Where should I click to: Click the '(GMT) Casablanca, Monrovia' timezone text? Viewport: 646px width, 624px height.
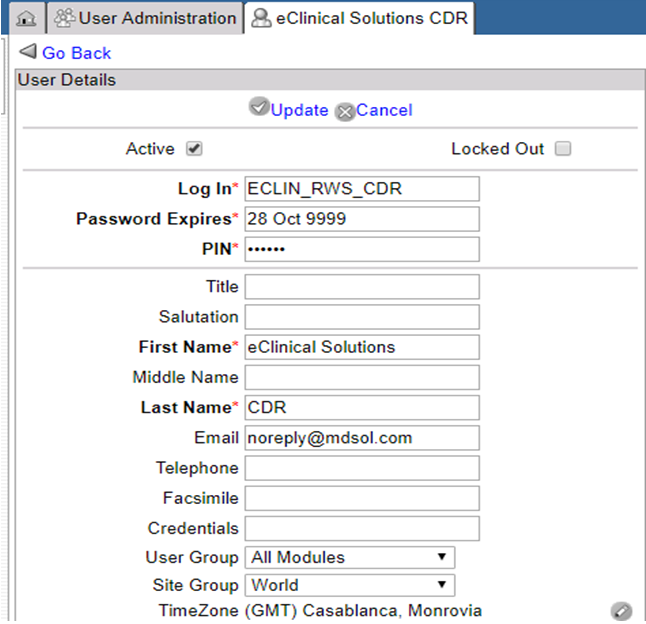pyautogui.click(x=363, y=611)
